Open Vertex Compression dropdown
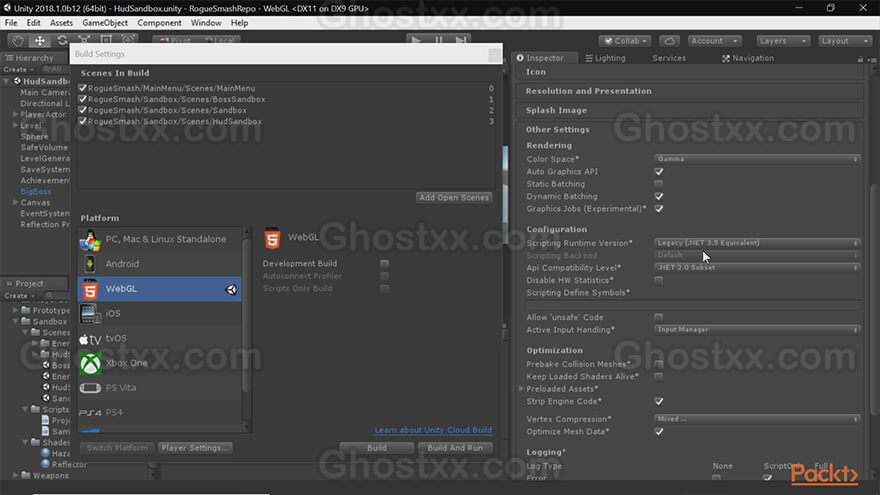Screen dimensions: 880x495 point(757,419)
